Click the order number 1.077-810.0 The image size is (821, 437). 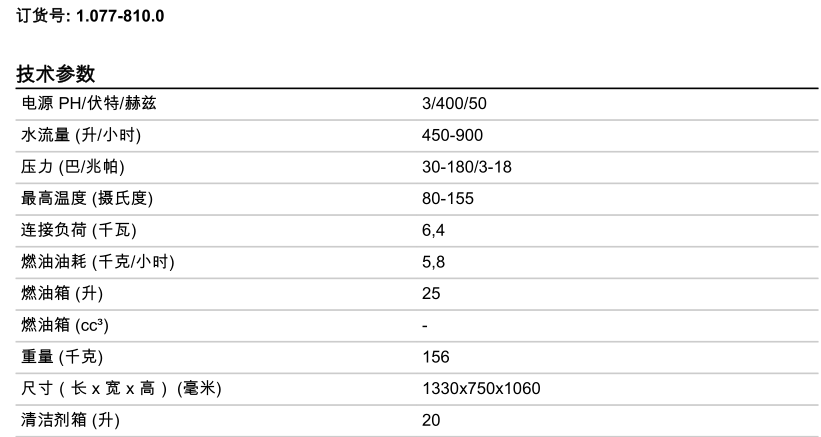[120, 16]
